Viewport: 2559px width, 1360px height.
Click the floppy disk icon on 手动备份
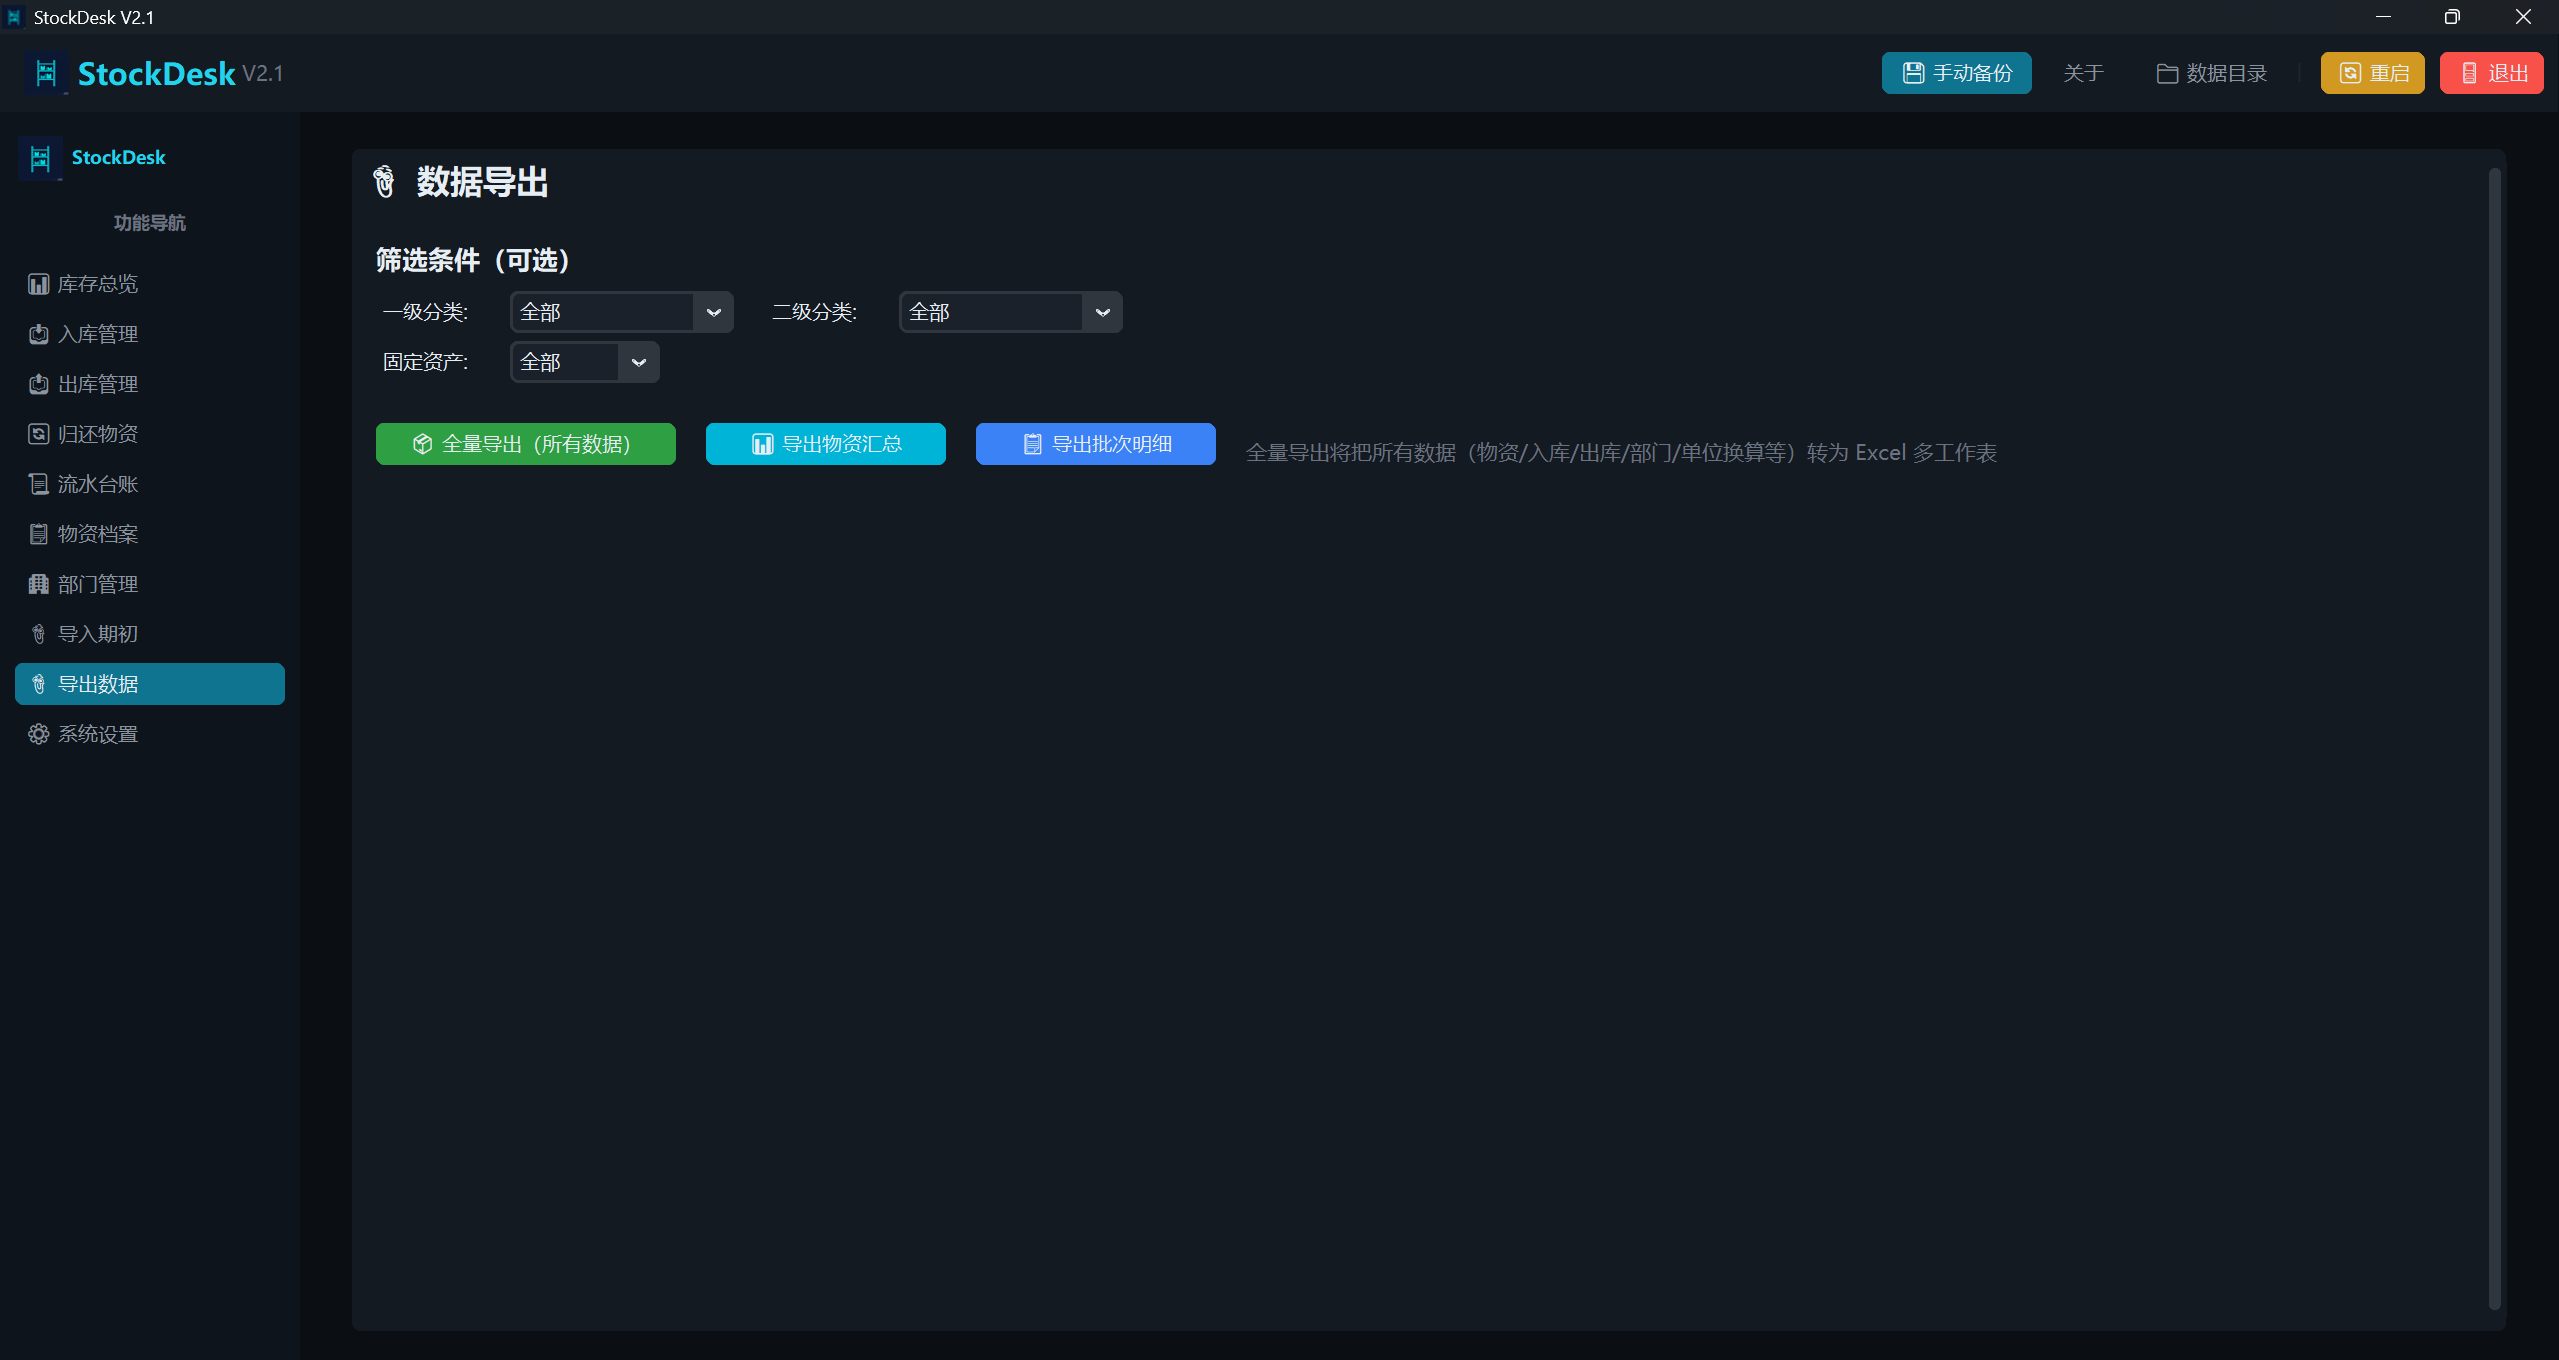[x=1913, y=73]
